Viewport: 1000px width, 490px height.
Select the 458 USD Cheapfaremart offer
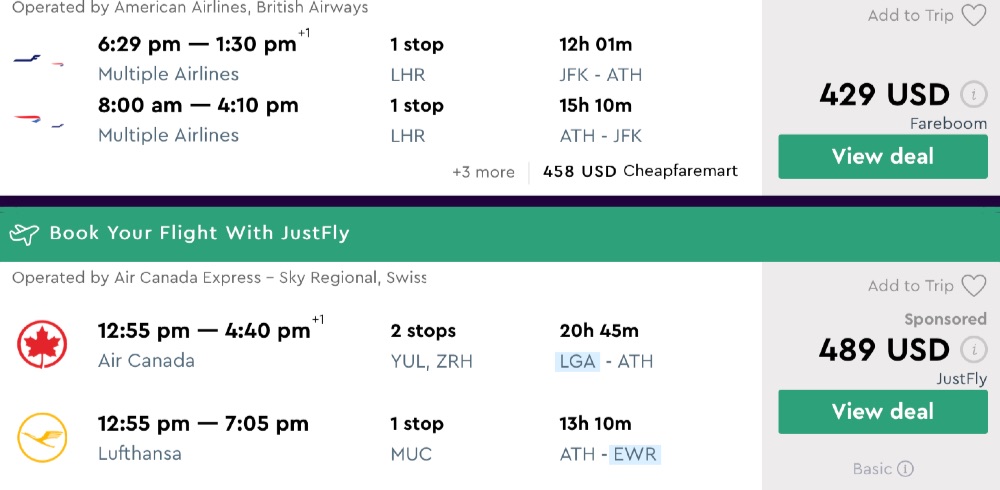[640, 172]
